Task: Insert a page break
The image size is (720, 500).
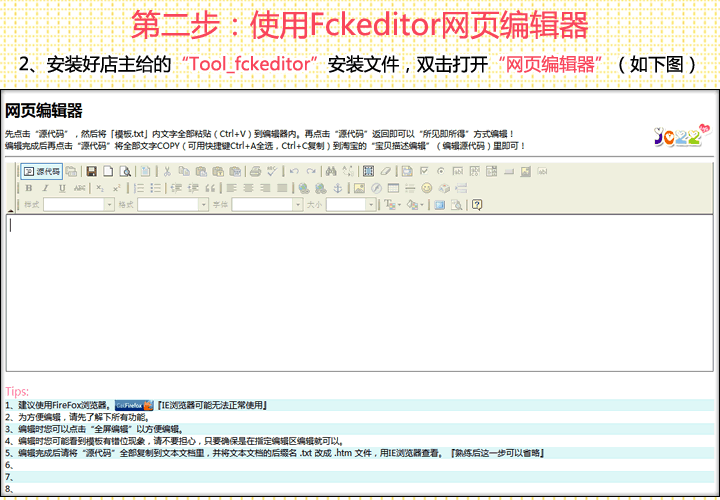Action: coord(461,188)
